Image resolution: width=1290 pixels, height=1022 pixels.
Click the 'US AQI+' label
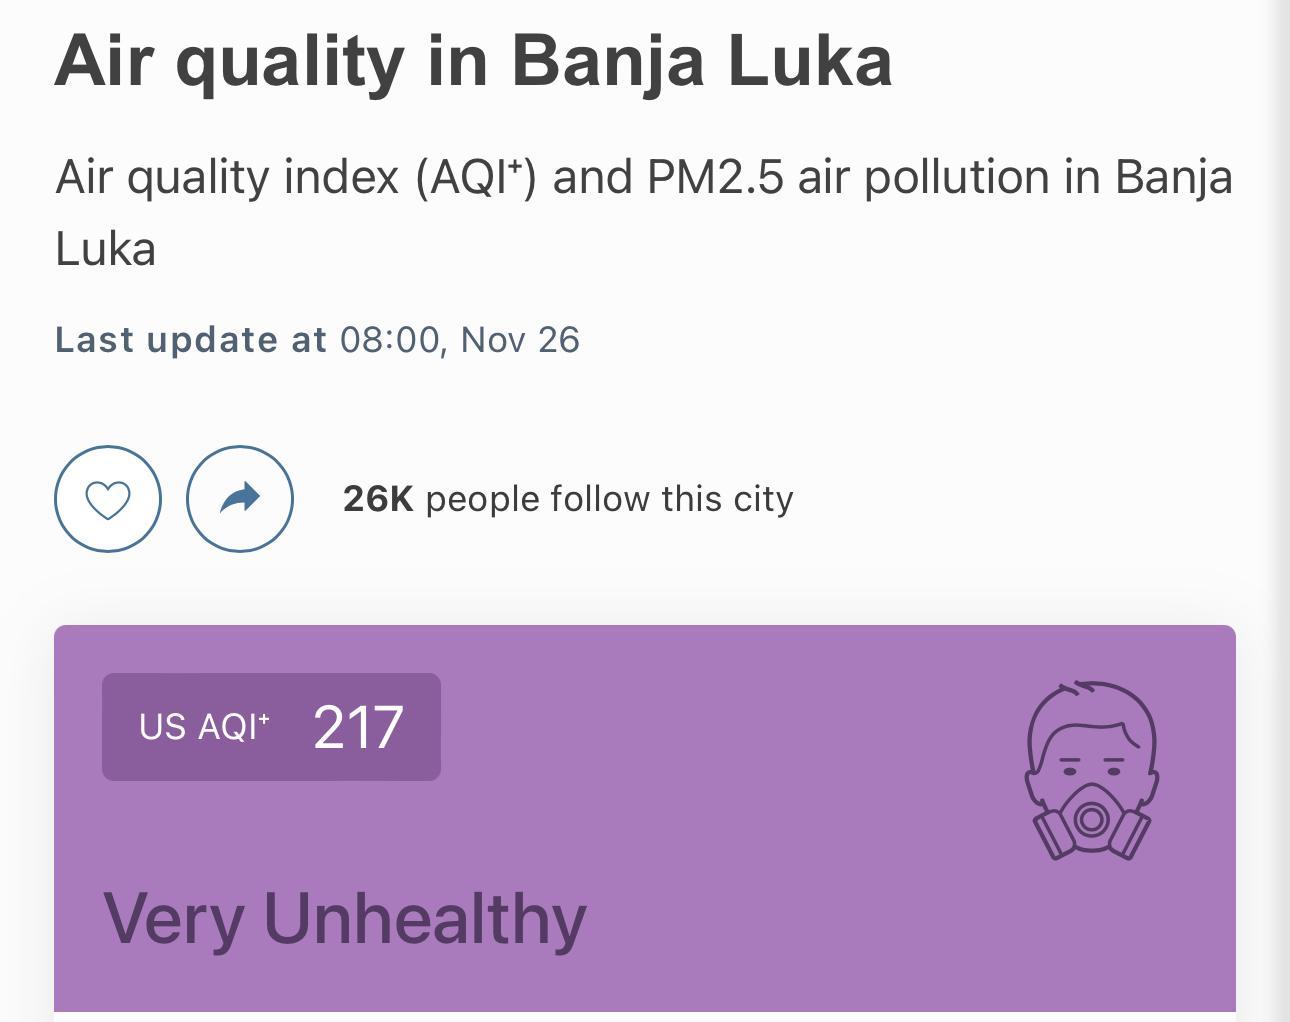[x=205, y=727]
